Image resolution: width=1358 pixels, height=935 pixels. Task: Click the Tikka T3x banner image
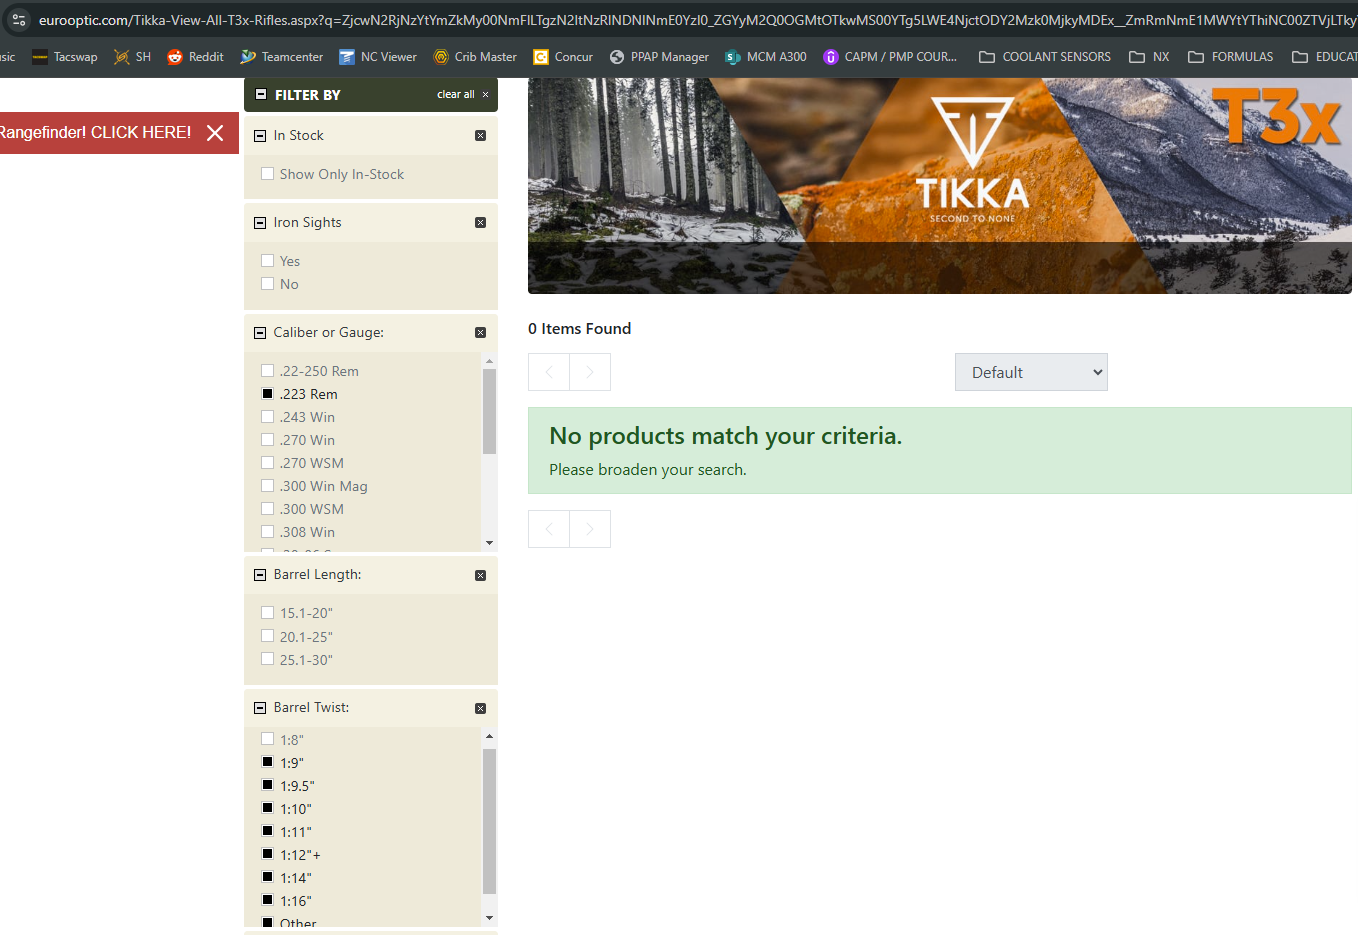939,186
